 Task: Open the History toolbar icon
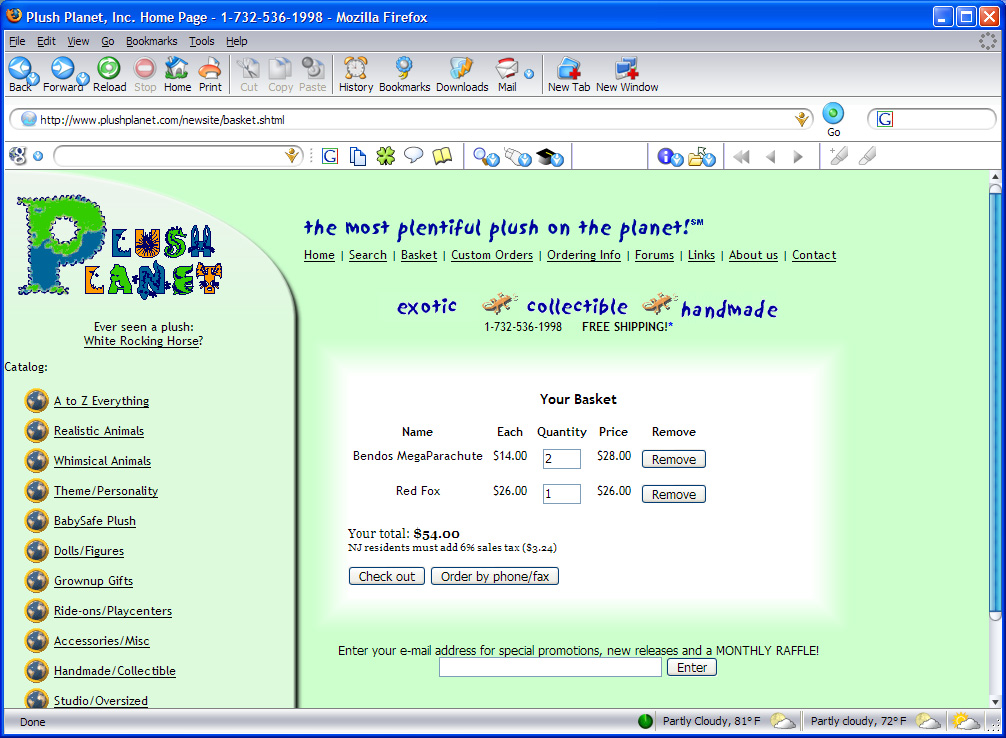point(355,69)
